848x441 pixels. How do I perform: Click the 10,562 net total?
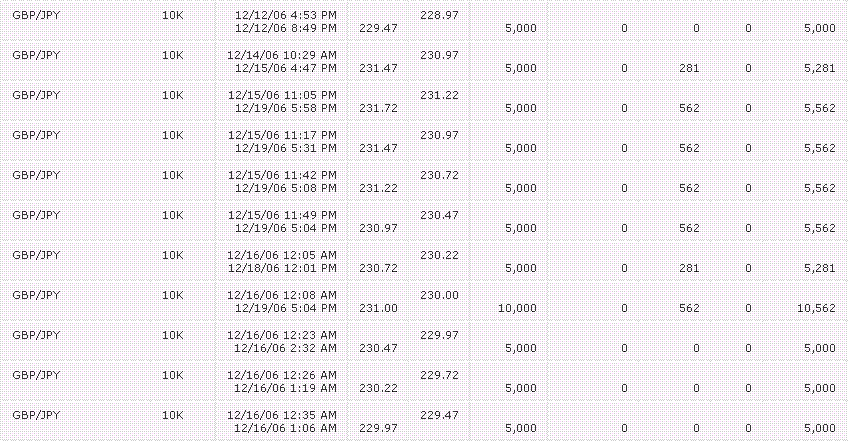click(816, 308)
